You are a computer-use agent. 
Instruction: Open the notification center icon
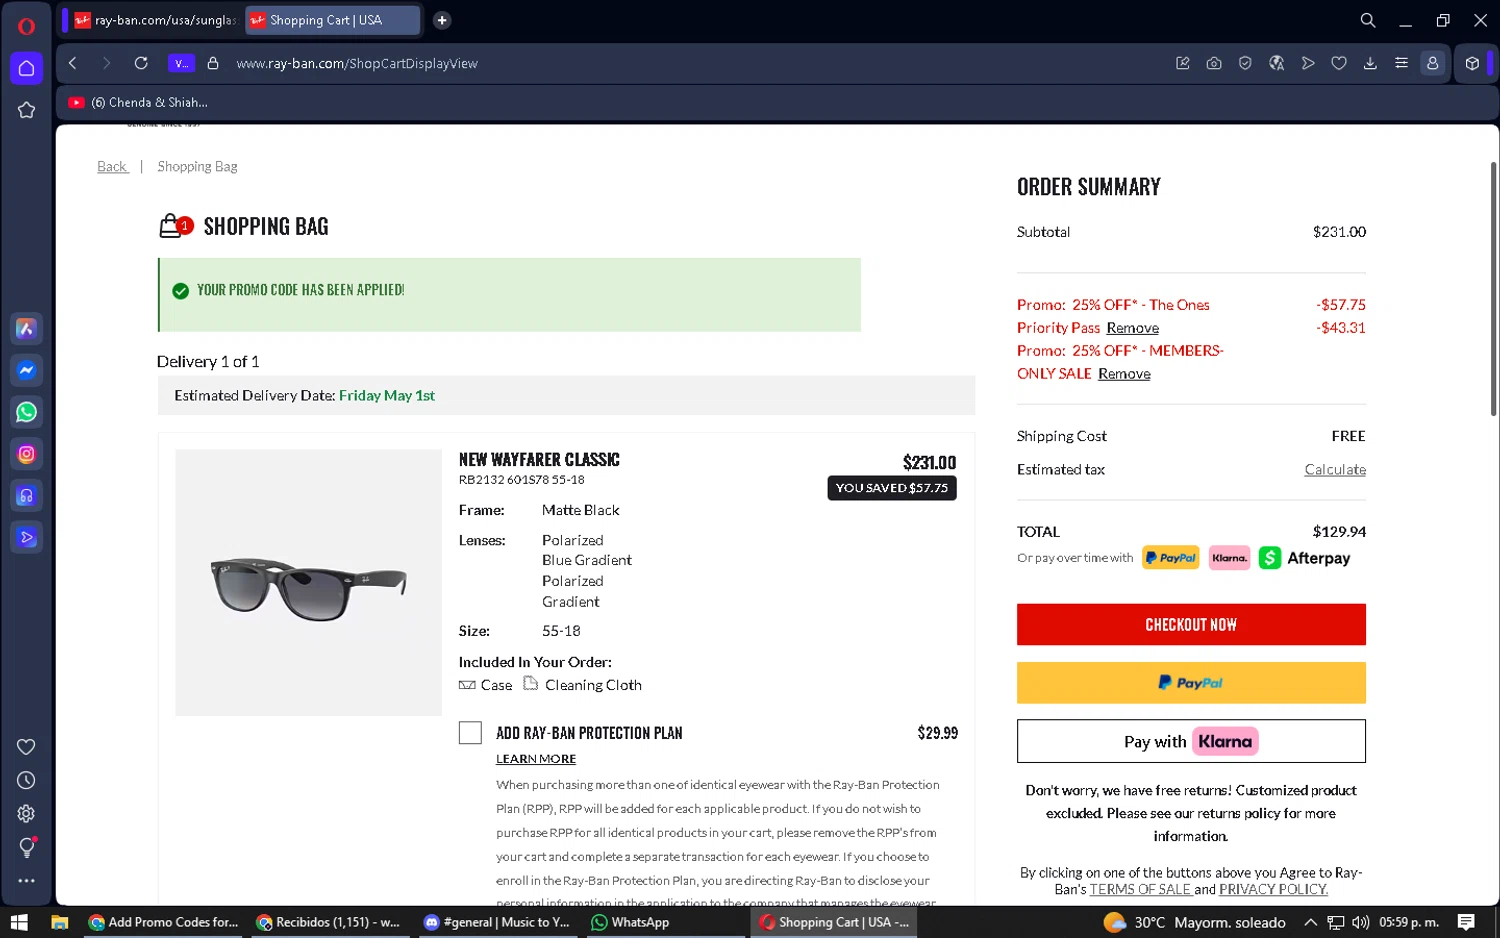point(1466,922)
